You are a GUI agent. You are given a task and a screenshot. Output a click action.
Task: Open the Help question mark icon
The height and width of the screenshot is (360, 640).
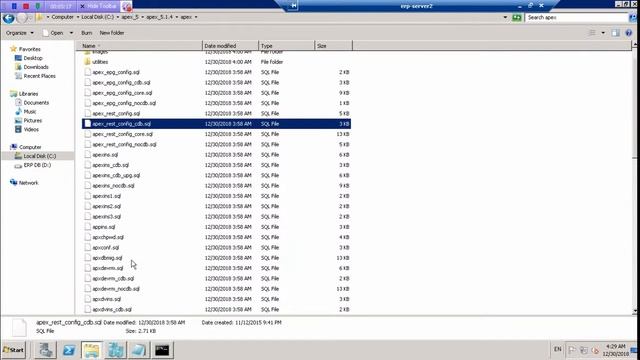point(629,33)
